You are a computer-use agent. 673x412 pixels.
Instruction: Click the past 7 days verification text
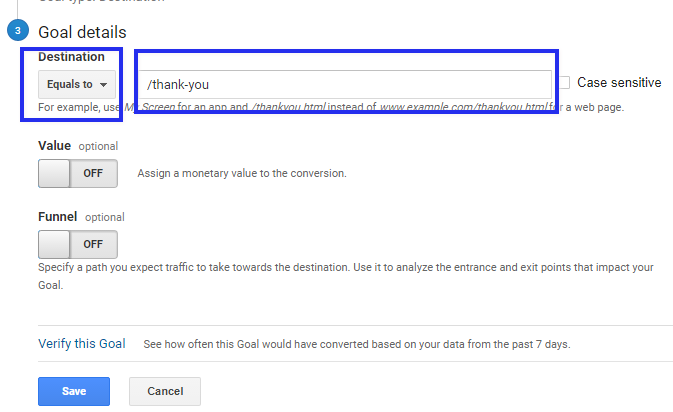(x=357, y=344)
